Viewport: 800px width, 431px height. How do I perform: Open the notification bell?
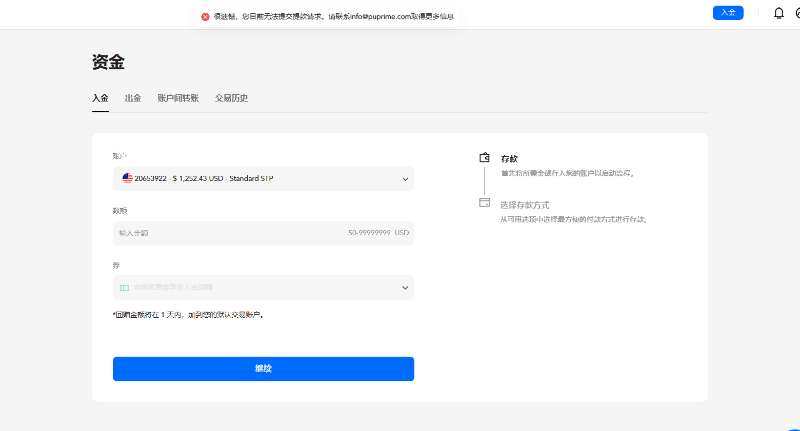click(x=779, y=13)
